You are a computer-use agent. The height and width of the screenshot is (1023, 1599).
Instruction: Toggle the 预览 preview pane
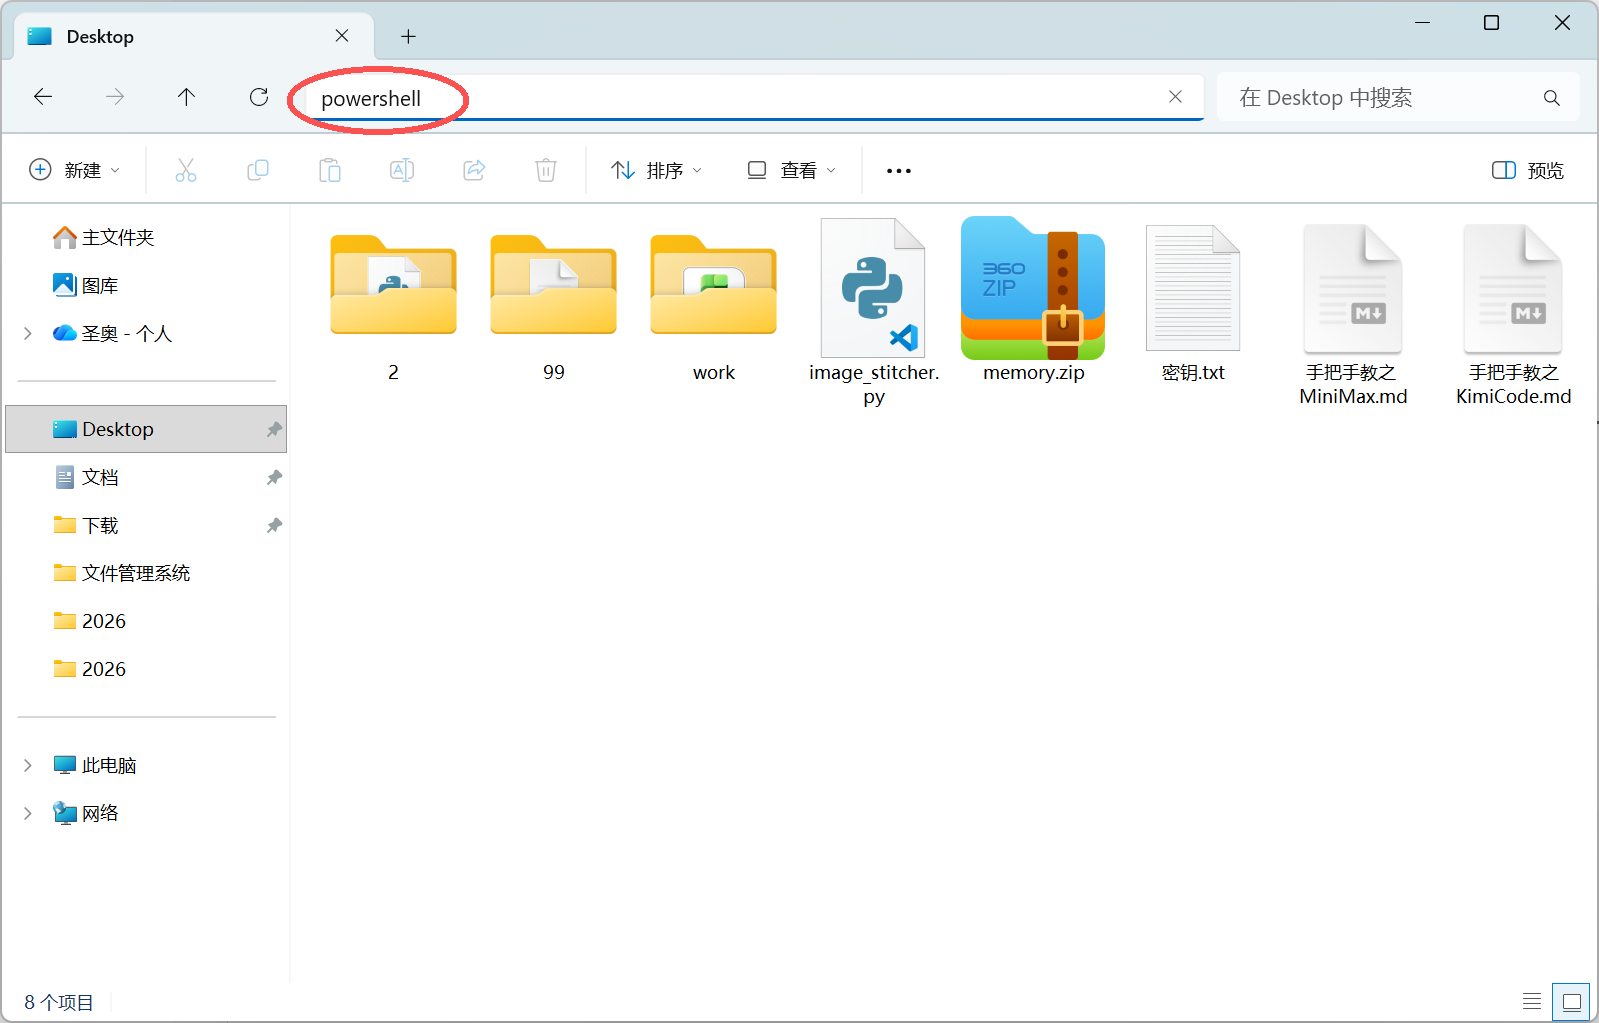1527,170
